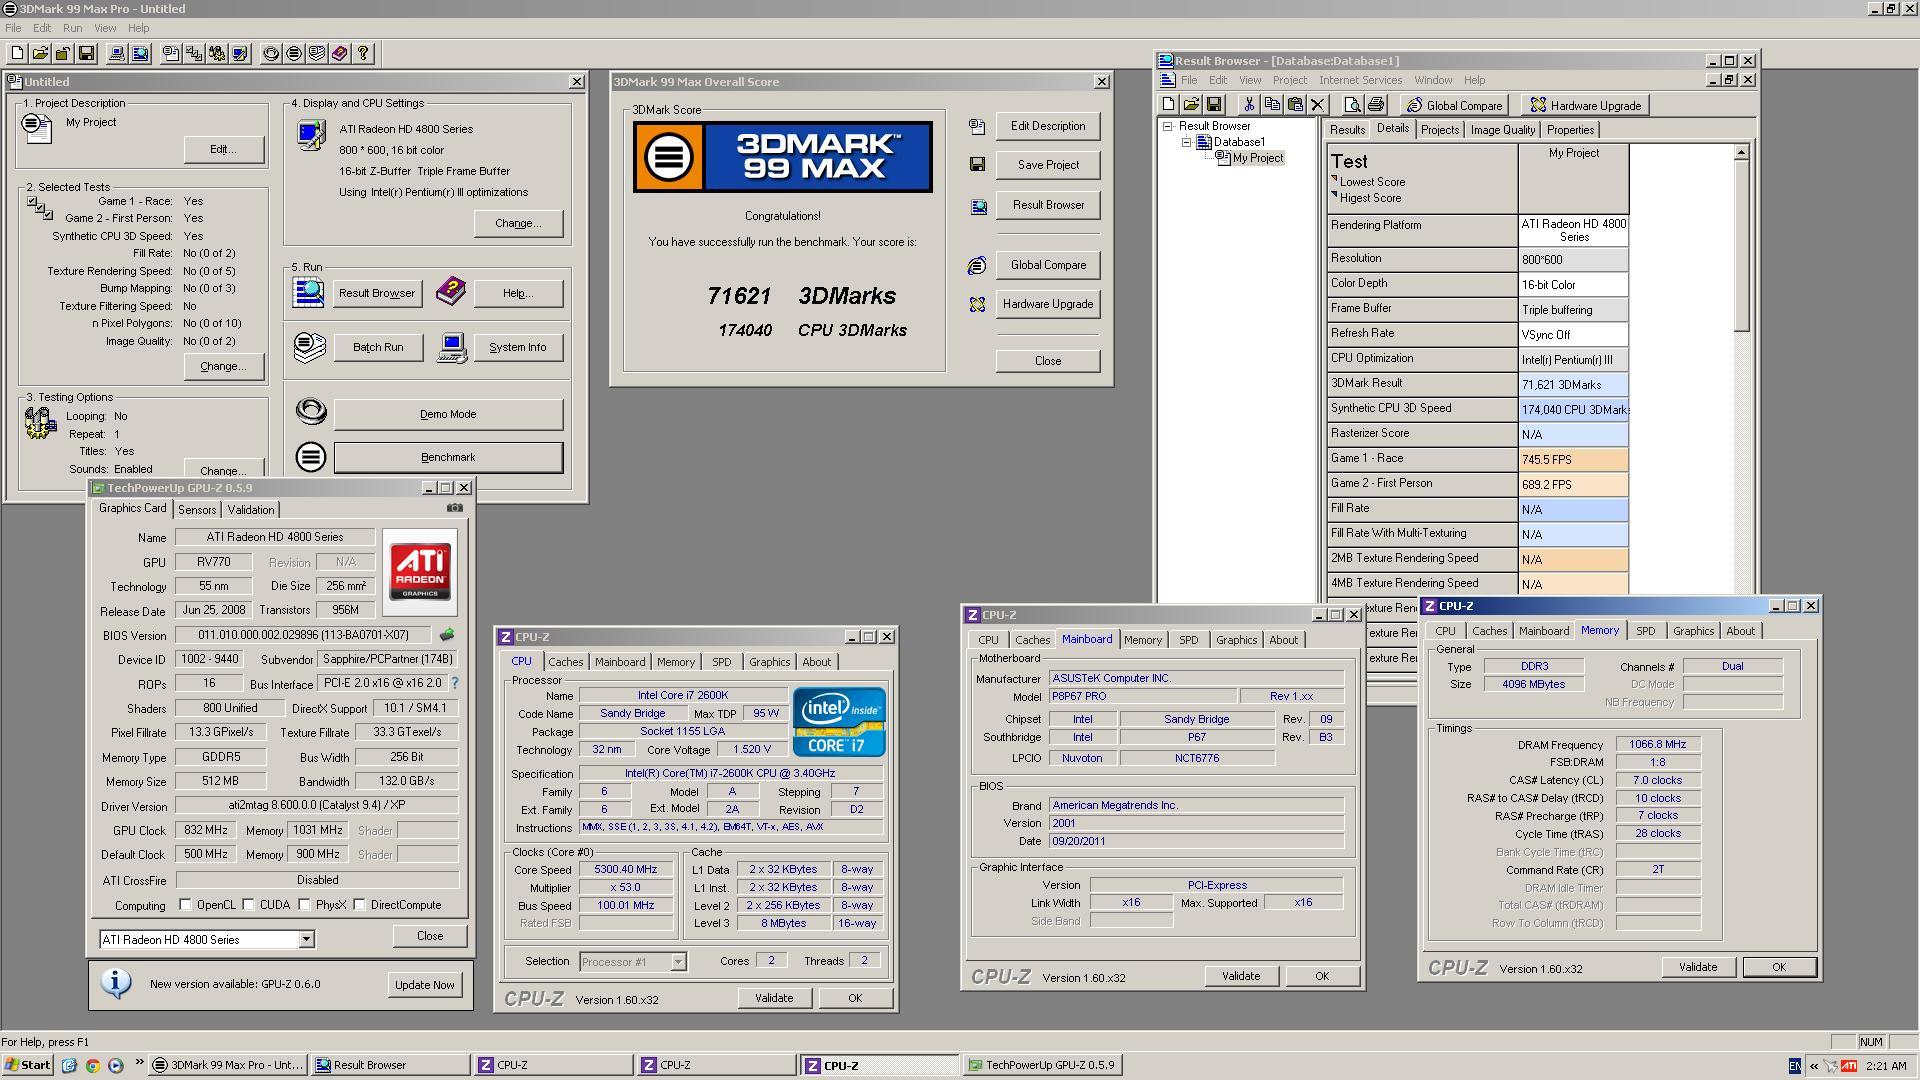
Task: Click Start button on taskbar
Action: [28, 1065]
